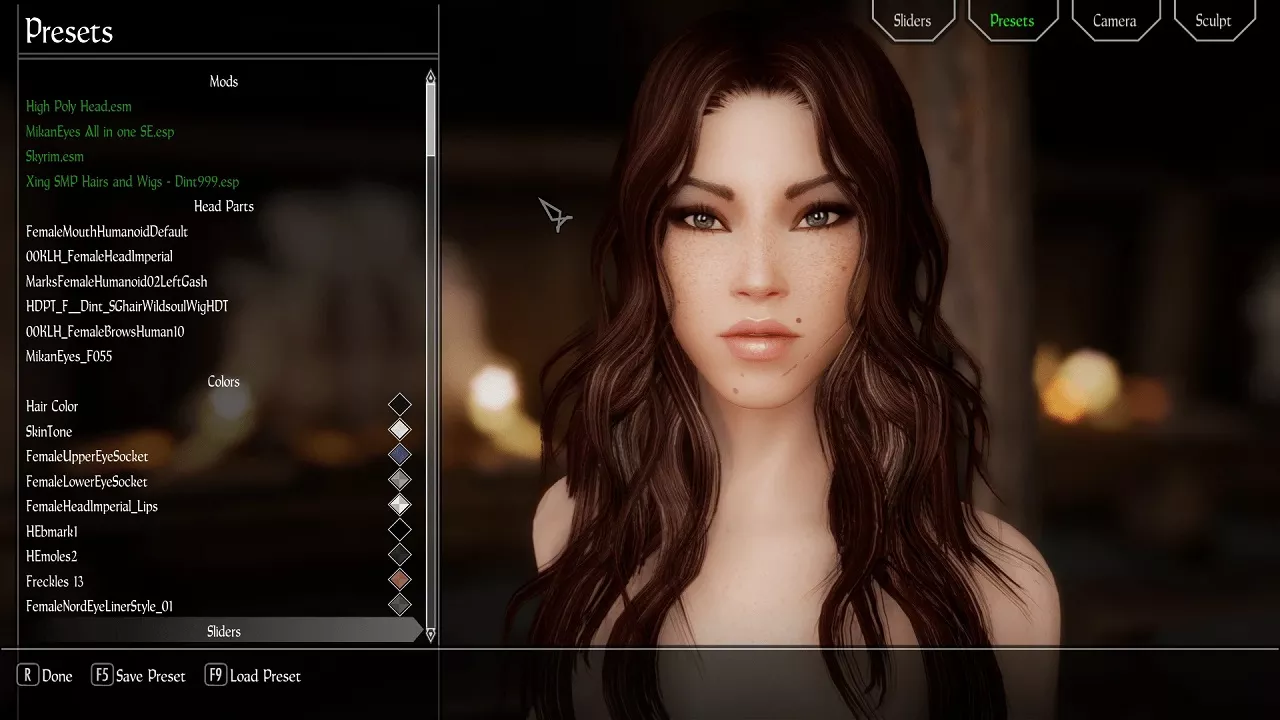Screen dimensions: 1280x720
Task: Click the preset list scrollbar thumb
Action: click(x=431, y=119)
